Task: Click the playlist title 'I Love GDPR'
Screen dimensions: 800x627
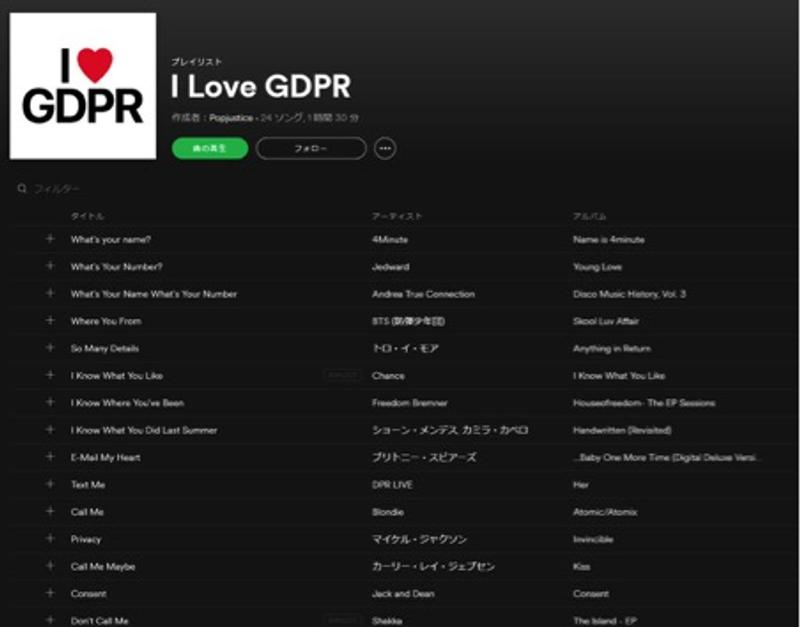Action: coord(261,86)
